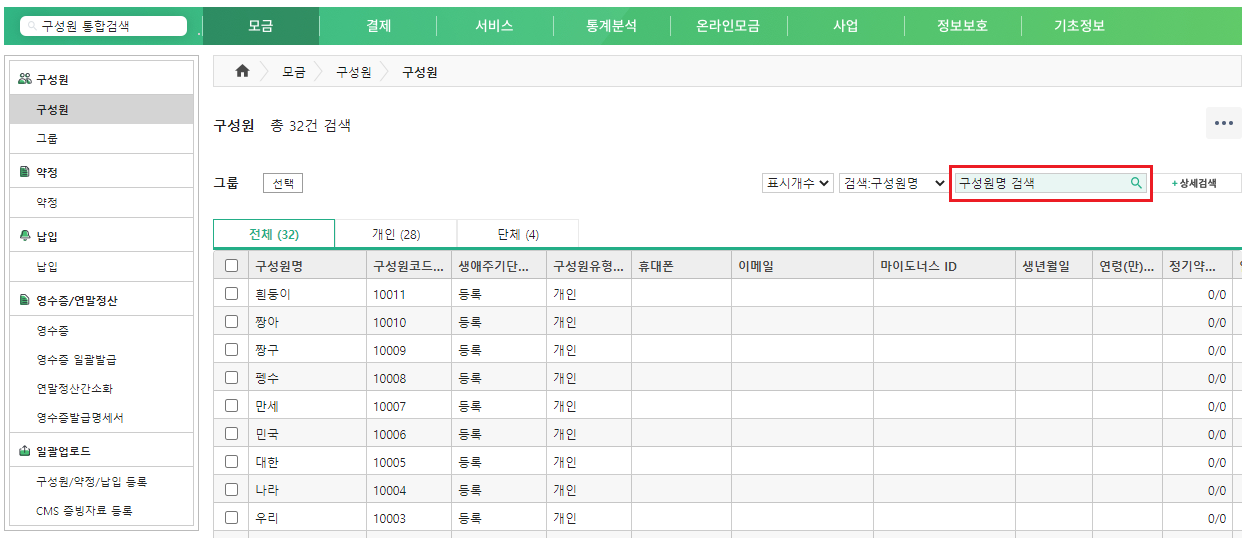
Task: Open the 사업 top menu
Action: [845, 26]
